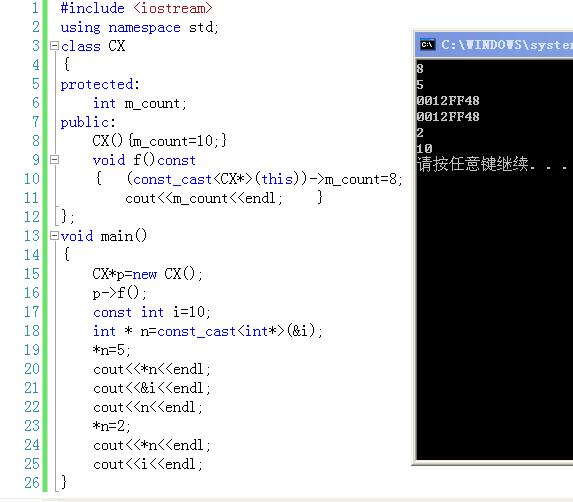Click the const int i=10; statement
573x502 pixels.
click(152, 312)
